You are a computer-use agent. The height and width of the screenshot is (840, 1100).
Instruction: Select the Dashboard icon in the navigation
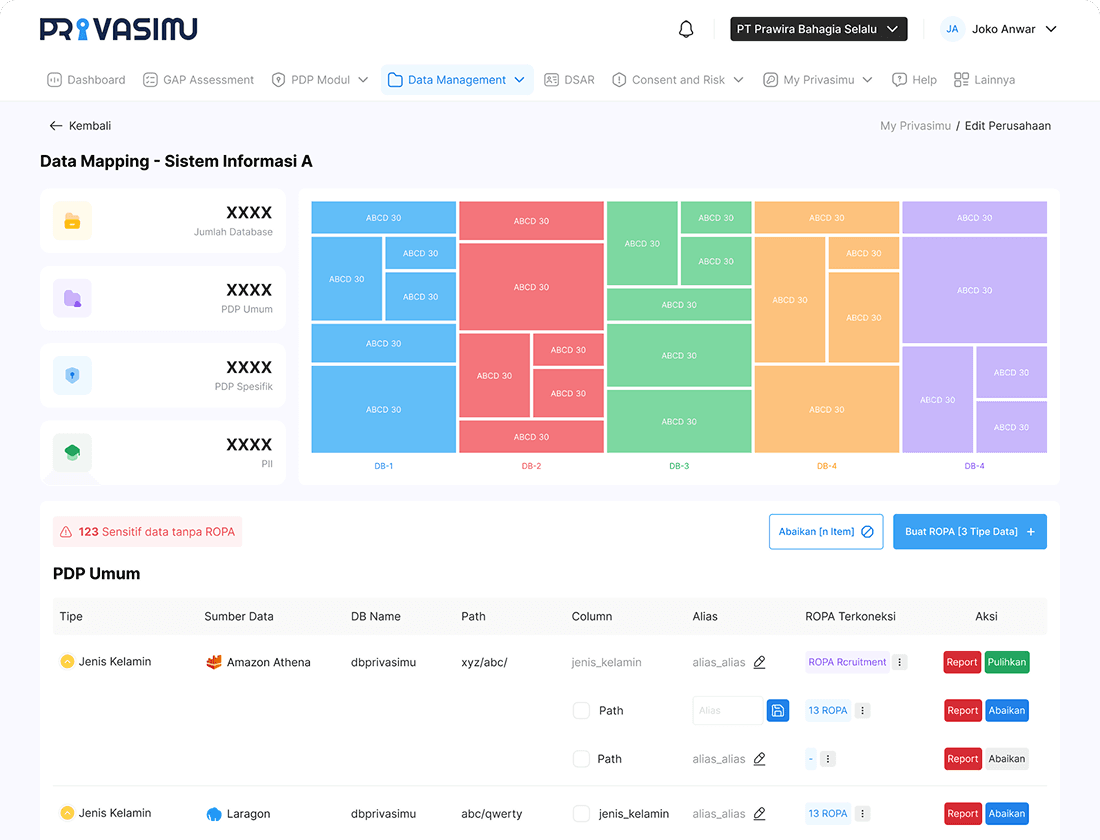tap(53, 79)
